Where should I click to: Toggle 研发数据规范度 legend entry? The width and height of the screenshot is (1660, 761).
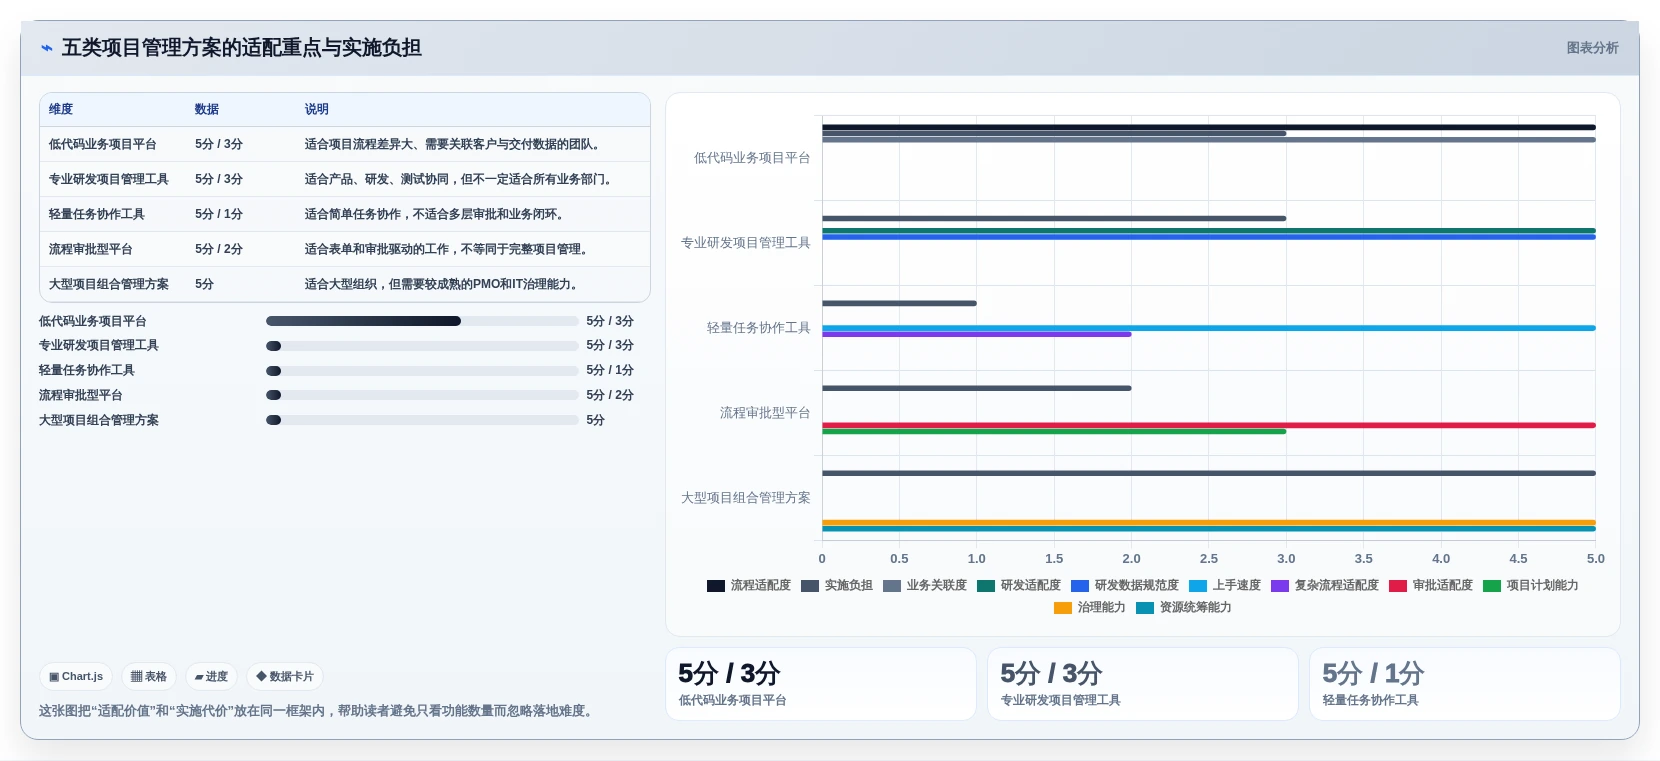point(1125,586)
